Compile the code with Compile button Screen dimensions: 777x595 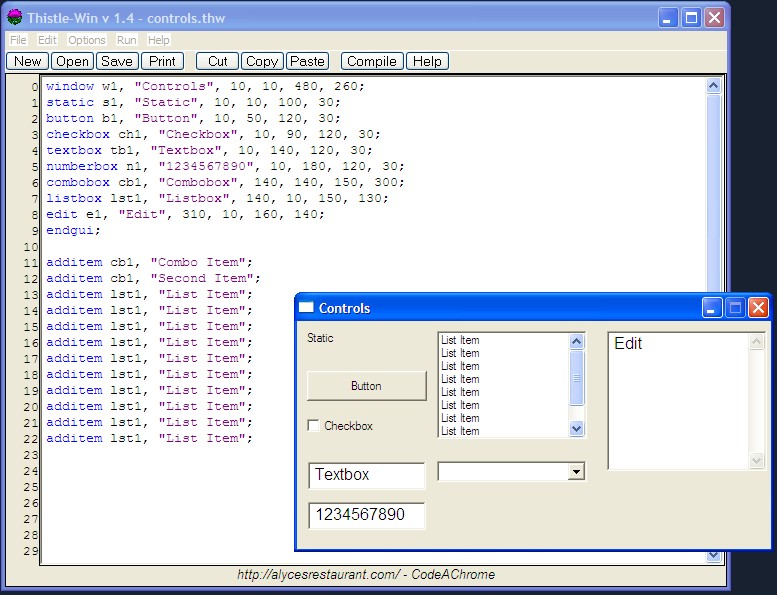point(372,61)
